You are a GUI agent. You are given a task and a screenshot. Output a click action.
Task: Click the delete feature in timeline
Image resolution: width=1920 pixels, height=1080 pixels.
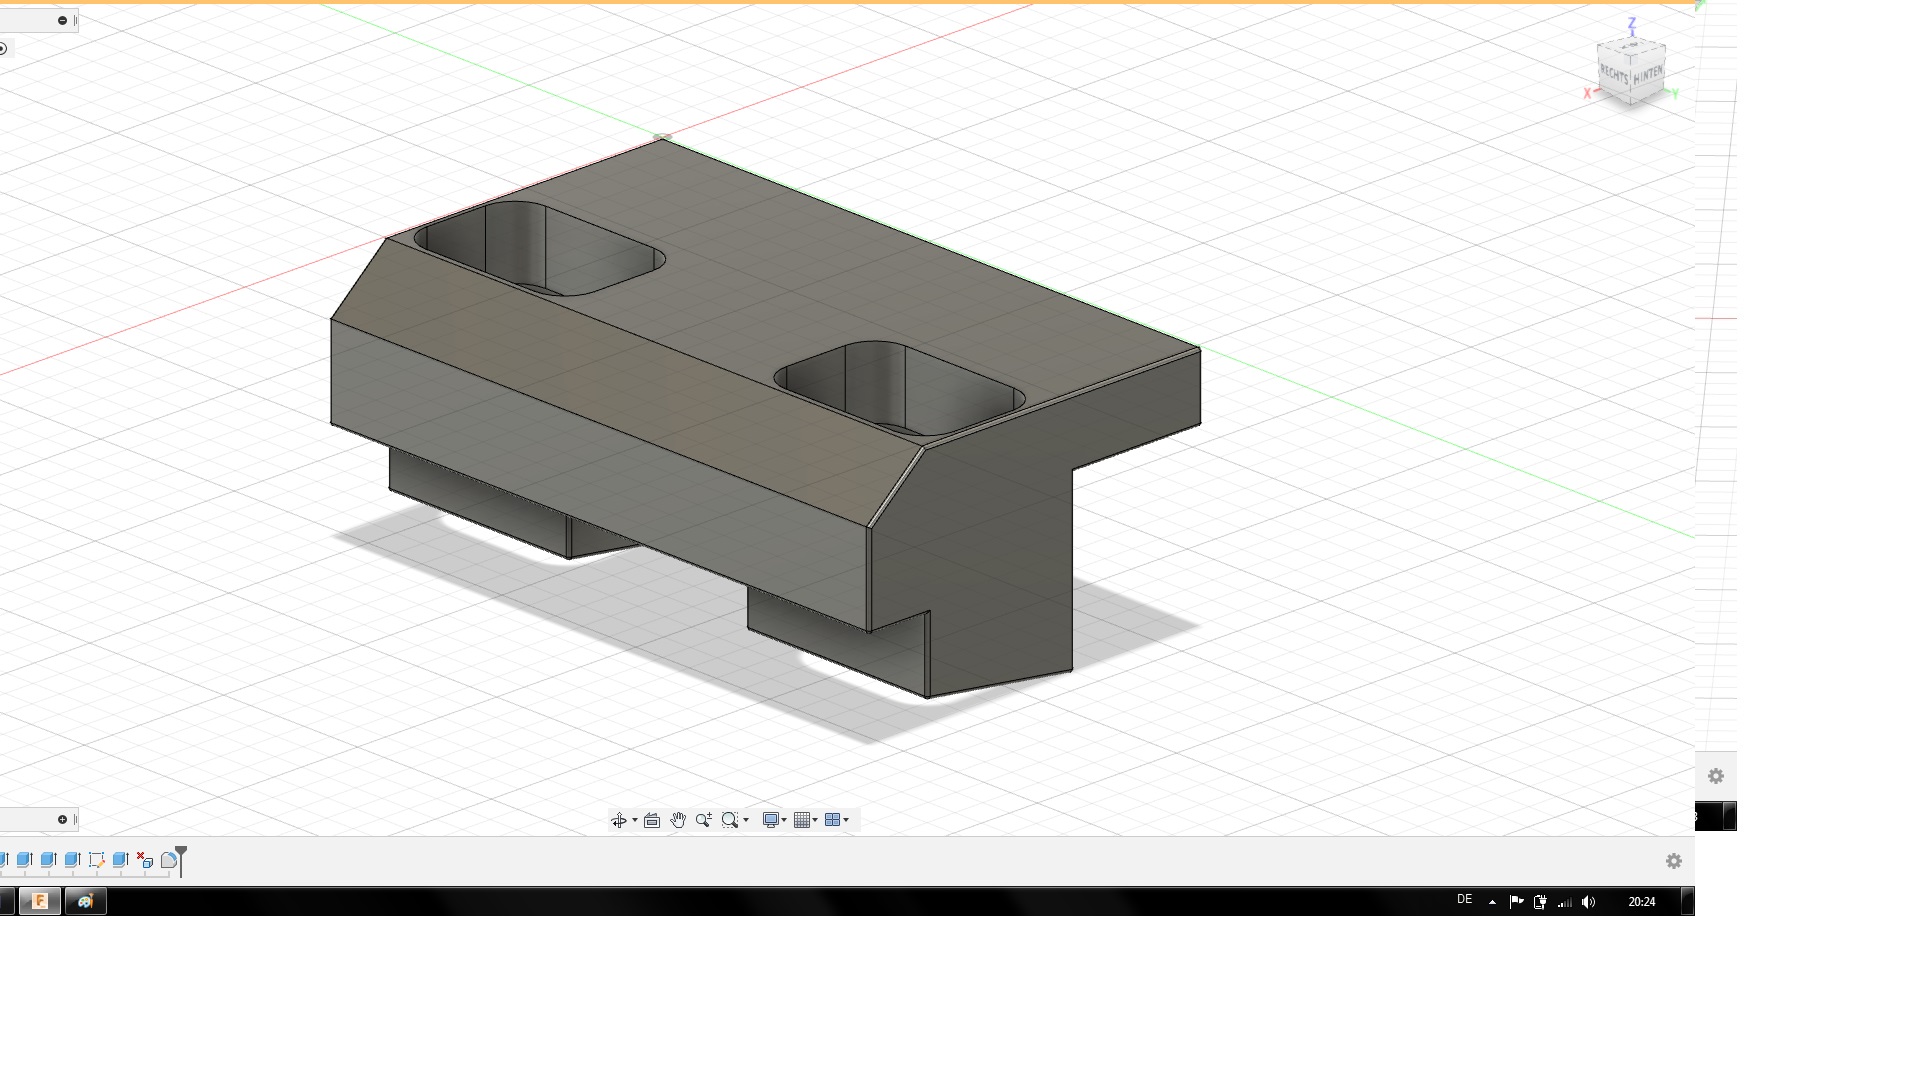(x=145, y=860)
